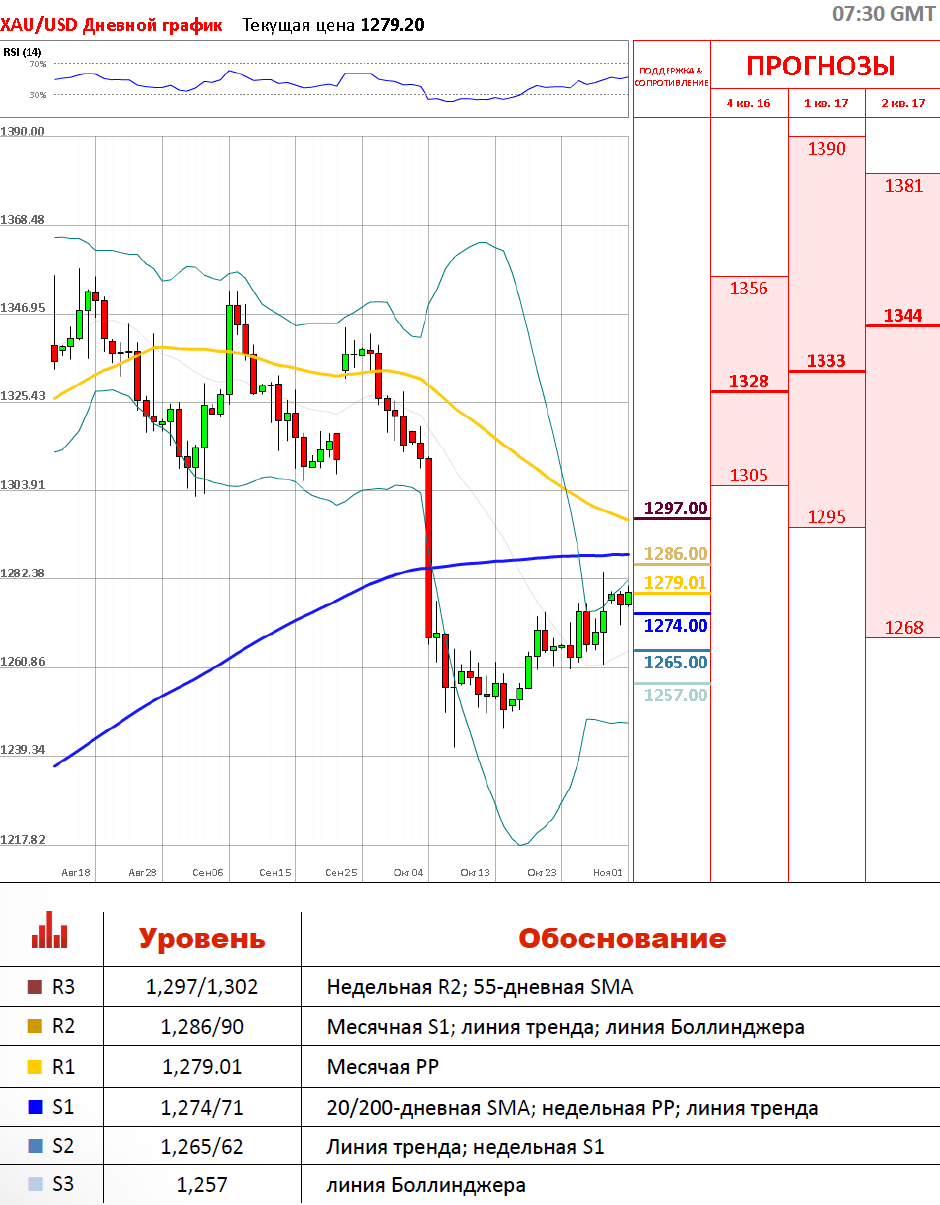Click the 07:30 GMT timestamp

(884, 14)
